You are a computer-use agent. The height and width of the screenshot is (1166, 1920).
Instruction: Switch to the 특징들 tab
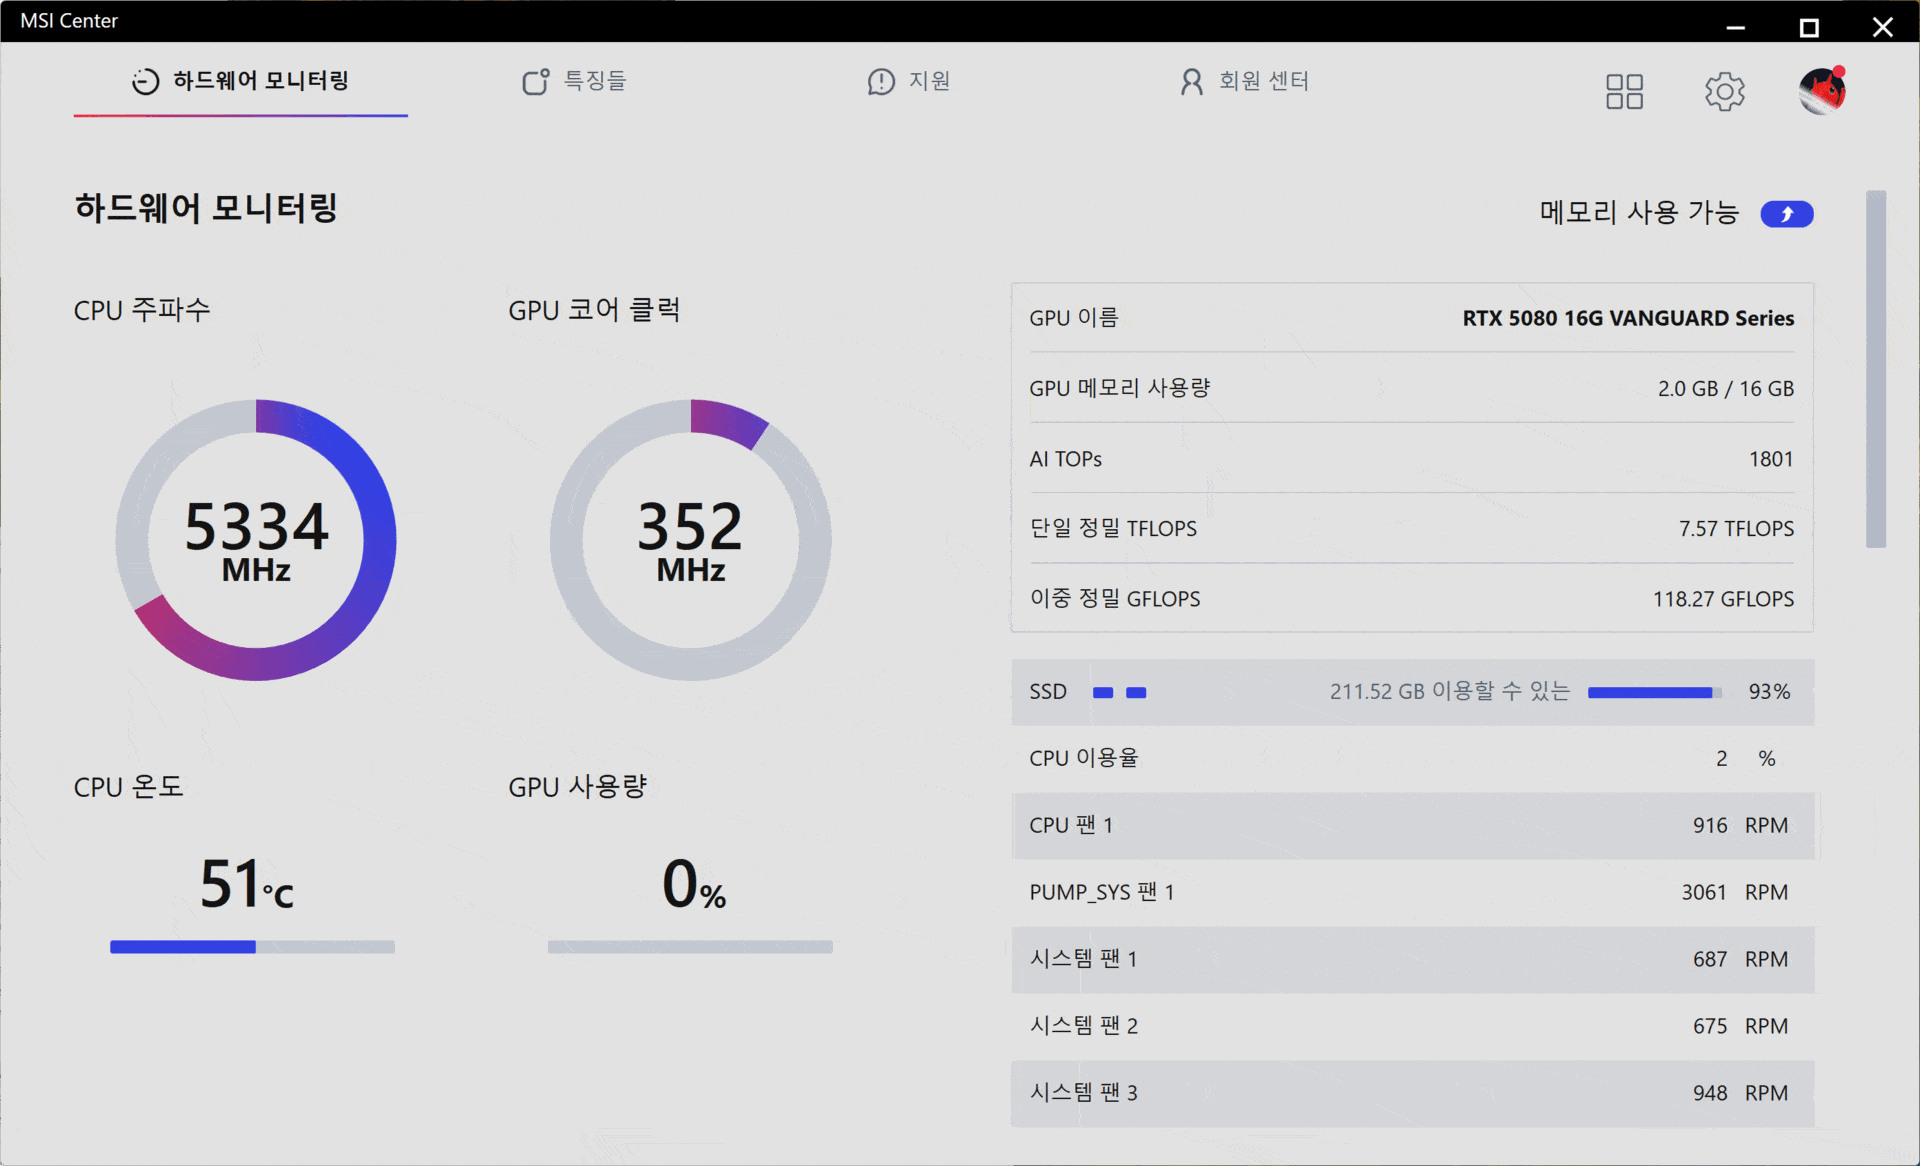click(x=574, y=81)
